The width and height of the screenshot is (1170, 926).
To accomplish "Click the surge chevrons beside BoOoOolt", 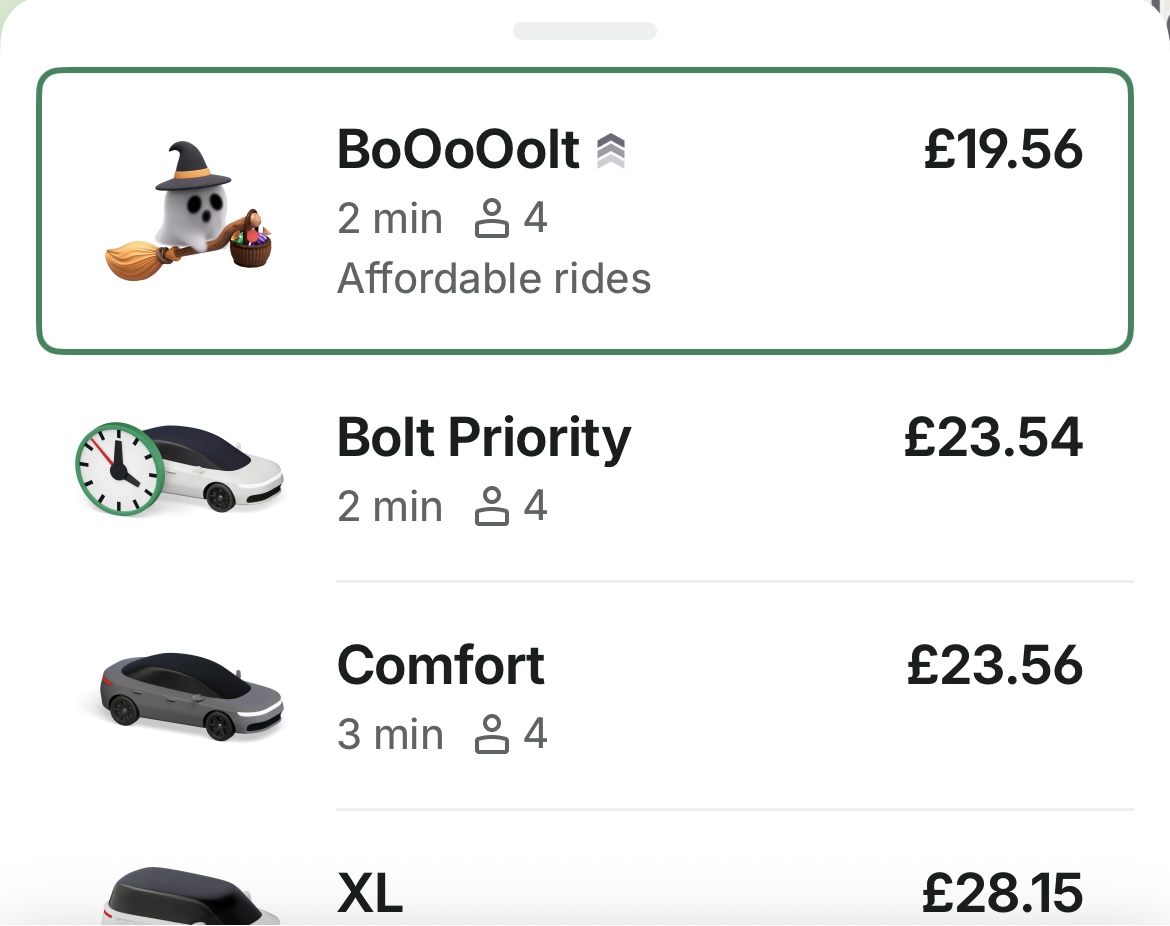I will [611, 151].
